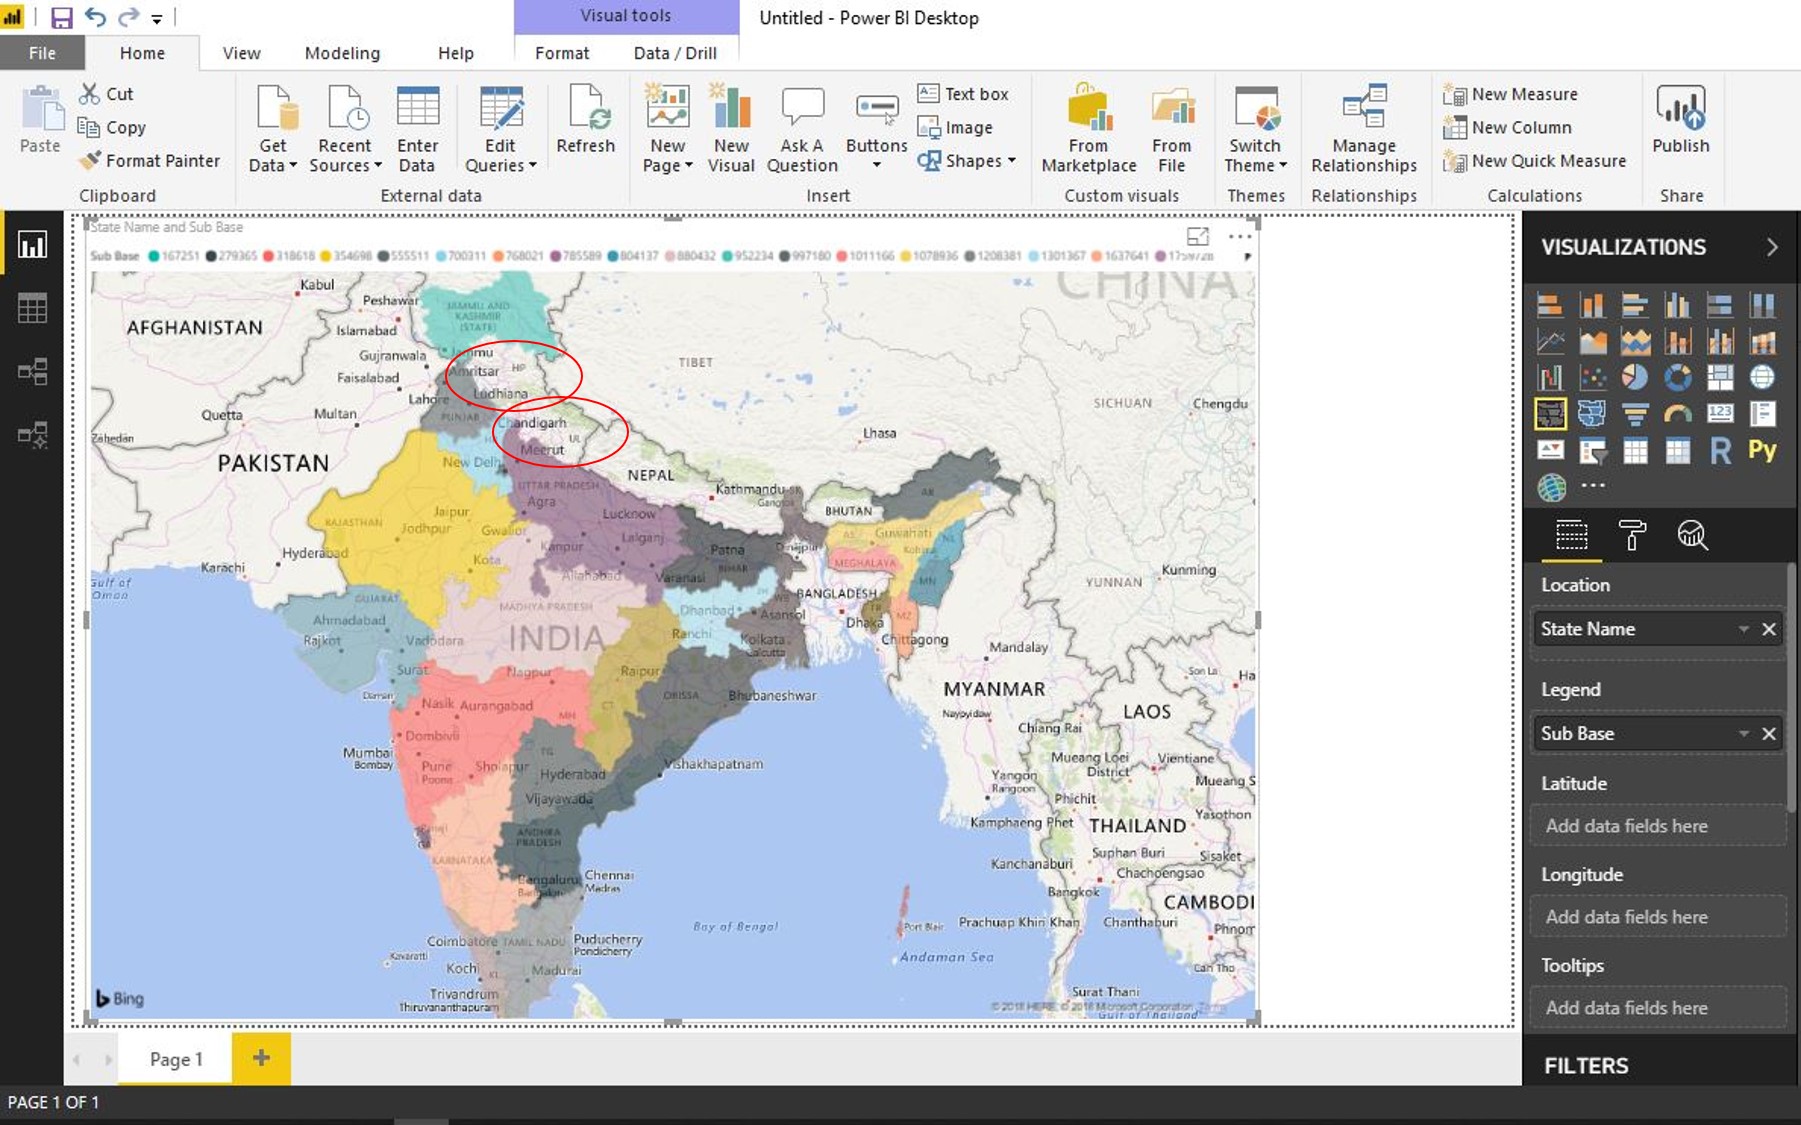The width and height of the screenshot is (1801, 1125).
Task: Switch to the Format paint-roller pane
Action: [1632, 536]
